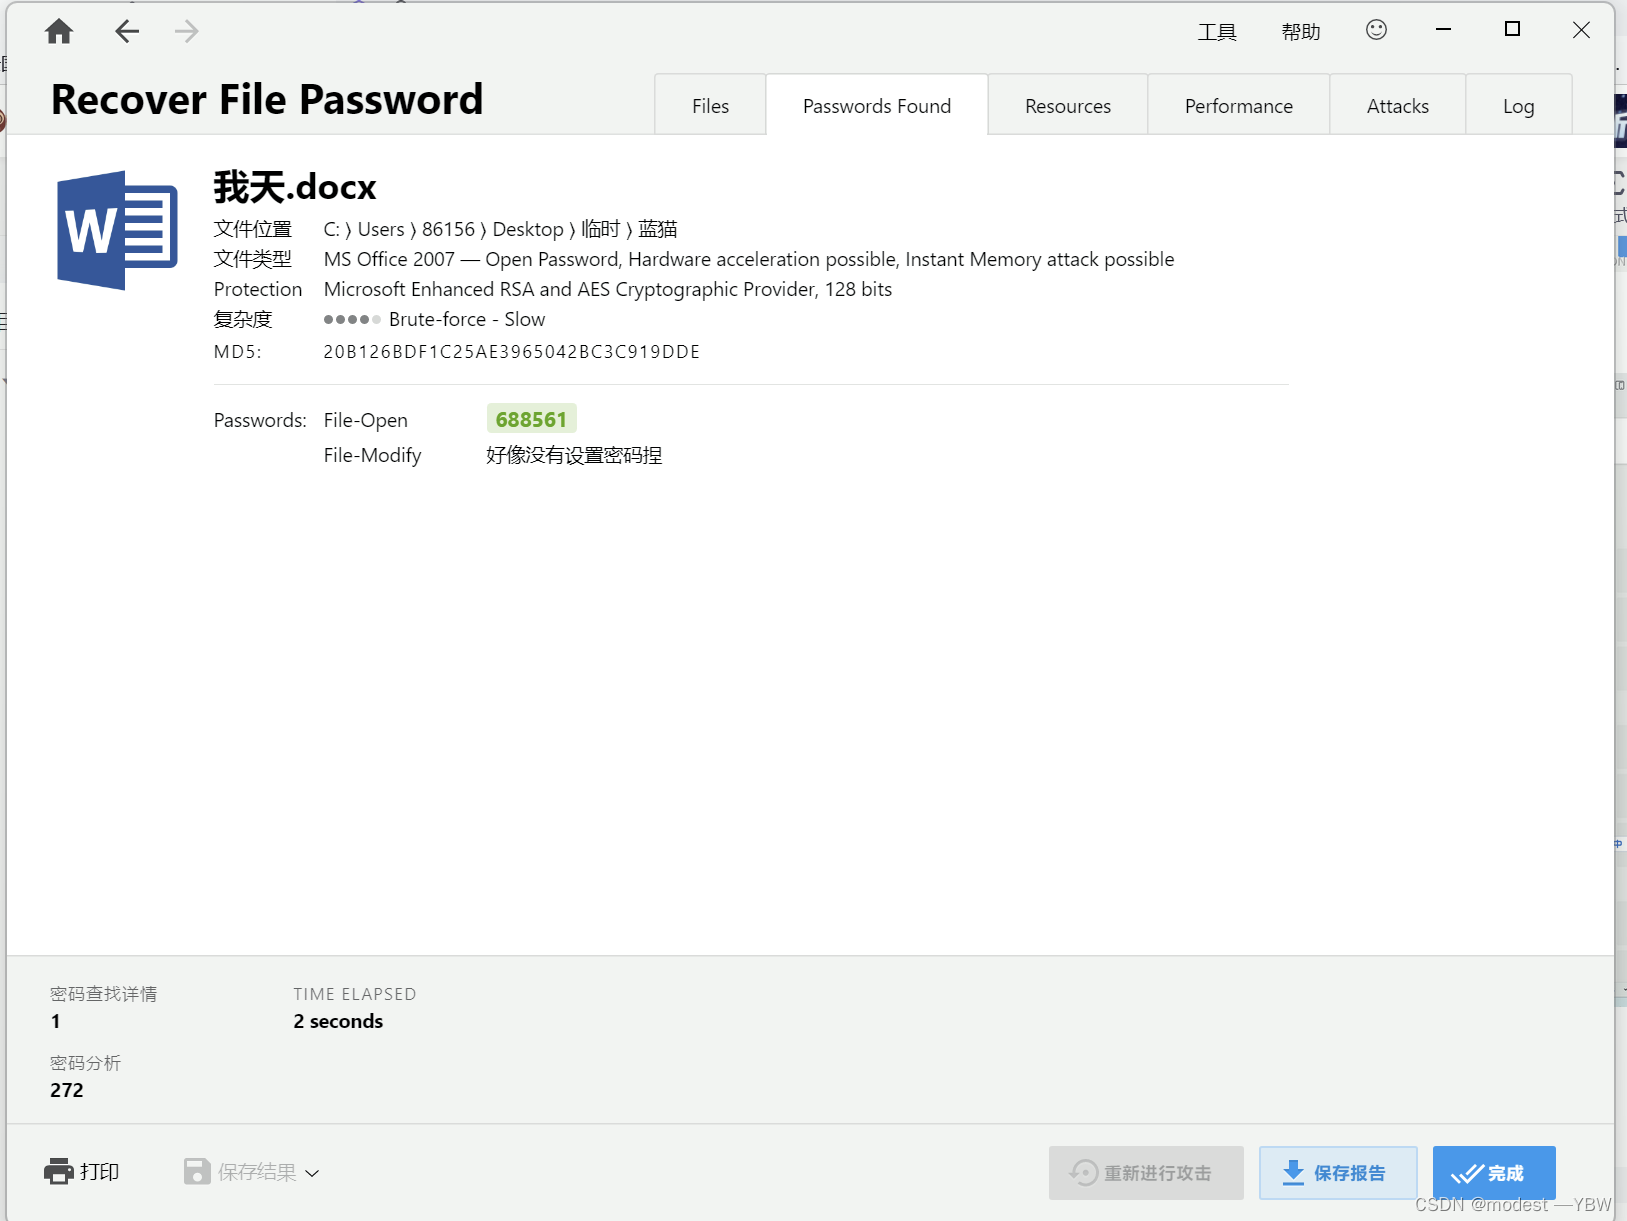Open the 保存结果 dropdown arrow
Screen dimensions: 1627x1221
(312, 1173)
